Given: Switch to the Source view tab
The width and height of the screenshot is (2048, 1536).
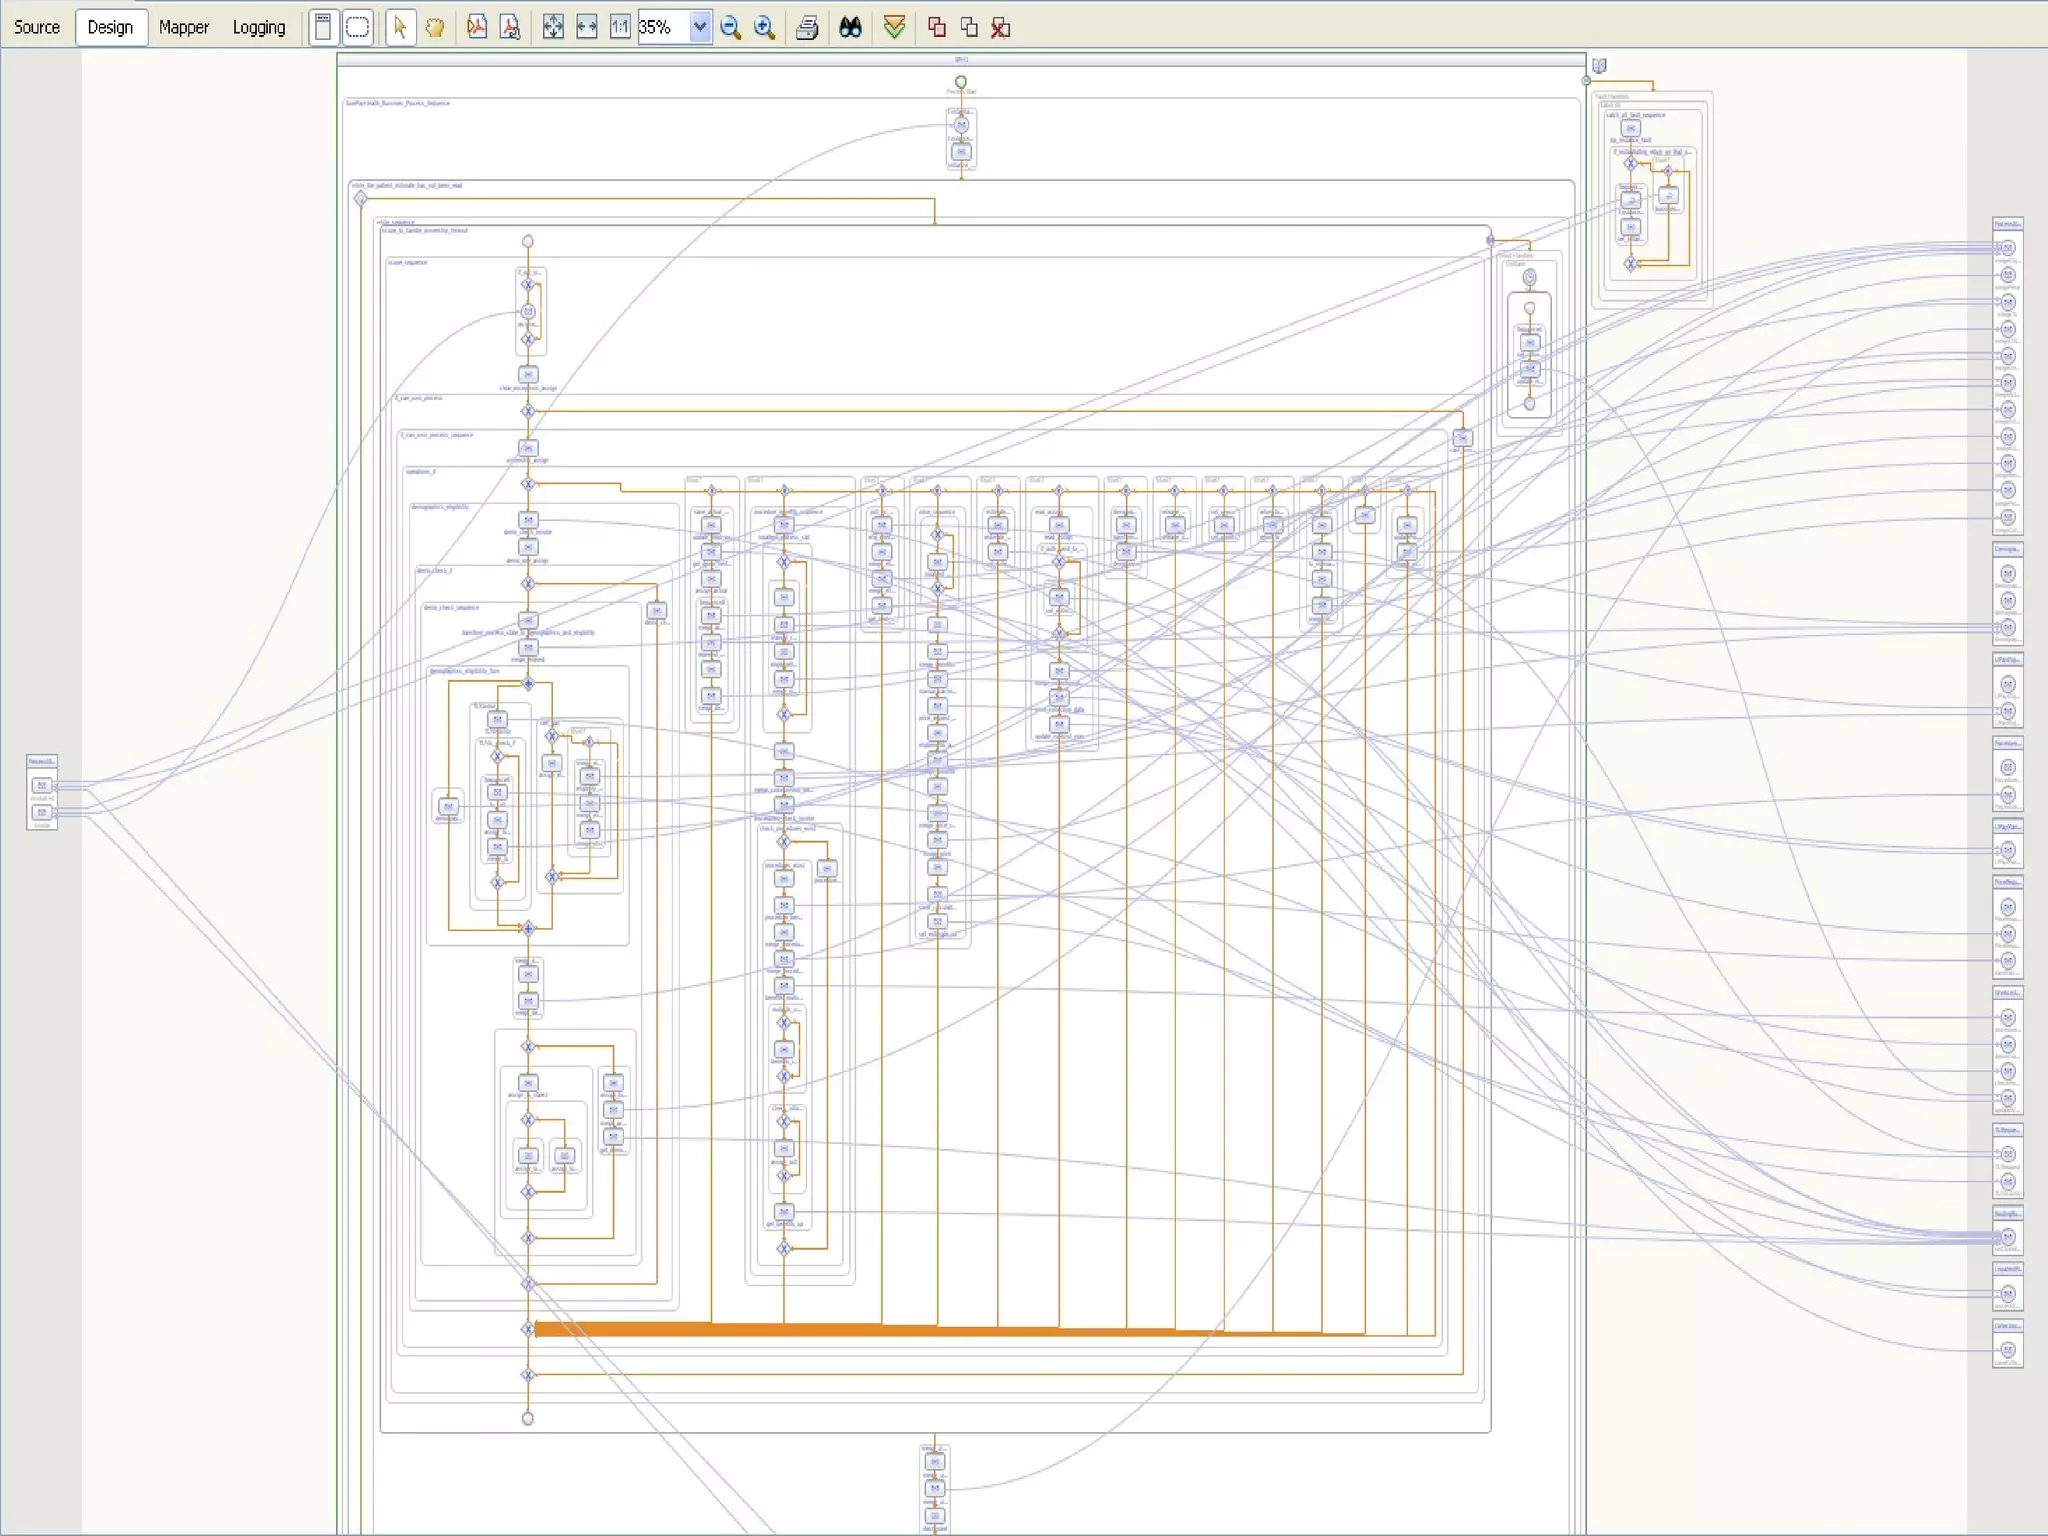Looking at the screenshot, I should [37, 27].
